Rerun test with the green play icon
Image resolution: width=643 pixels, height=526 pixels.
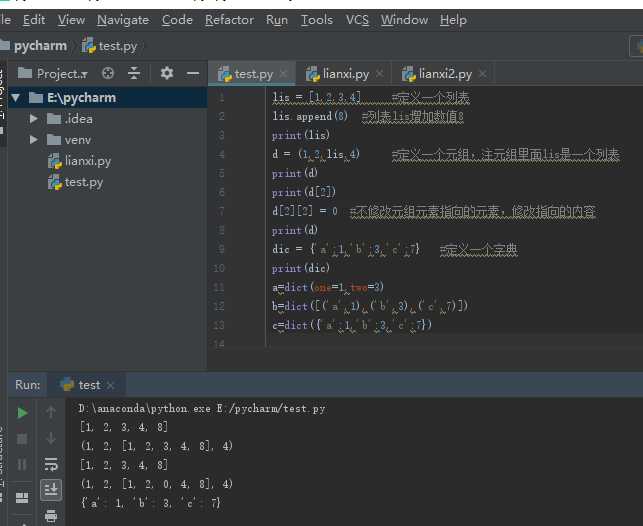coord(22,412)
